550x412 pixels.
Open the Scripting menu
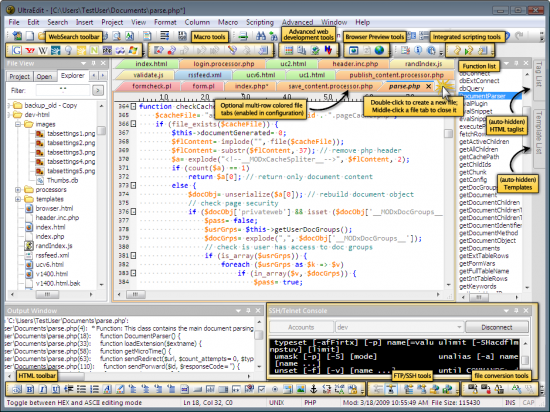[x=260, y=22]
